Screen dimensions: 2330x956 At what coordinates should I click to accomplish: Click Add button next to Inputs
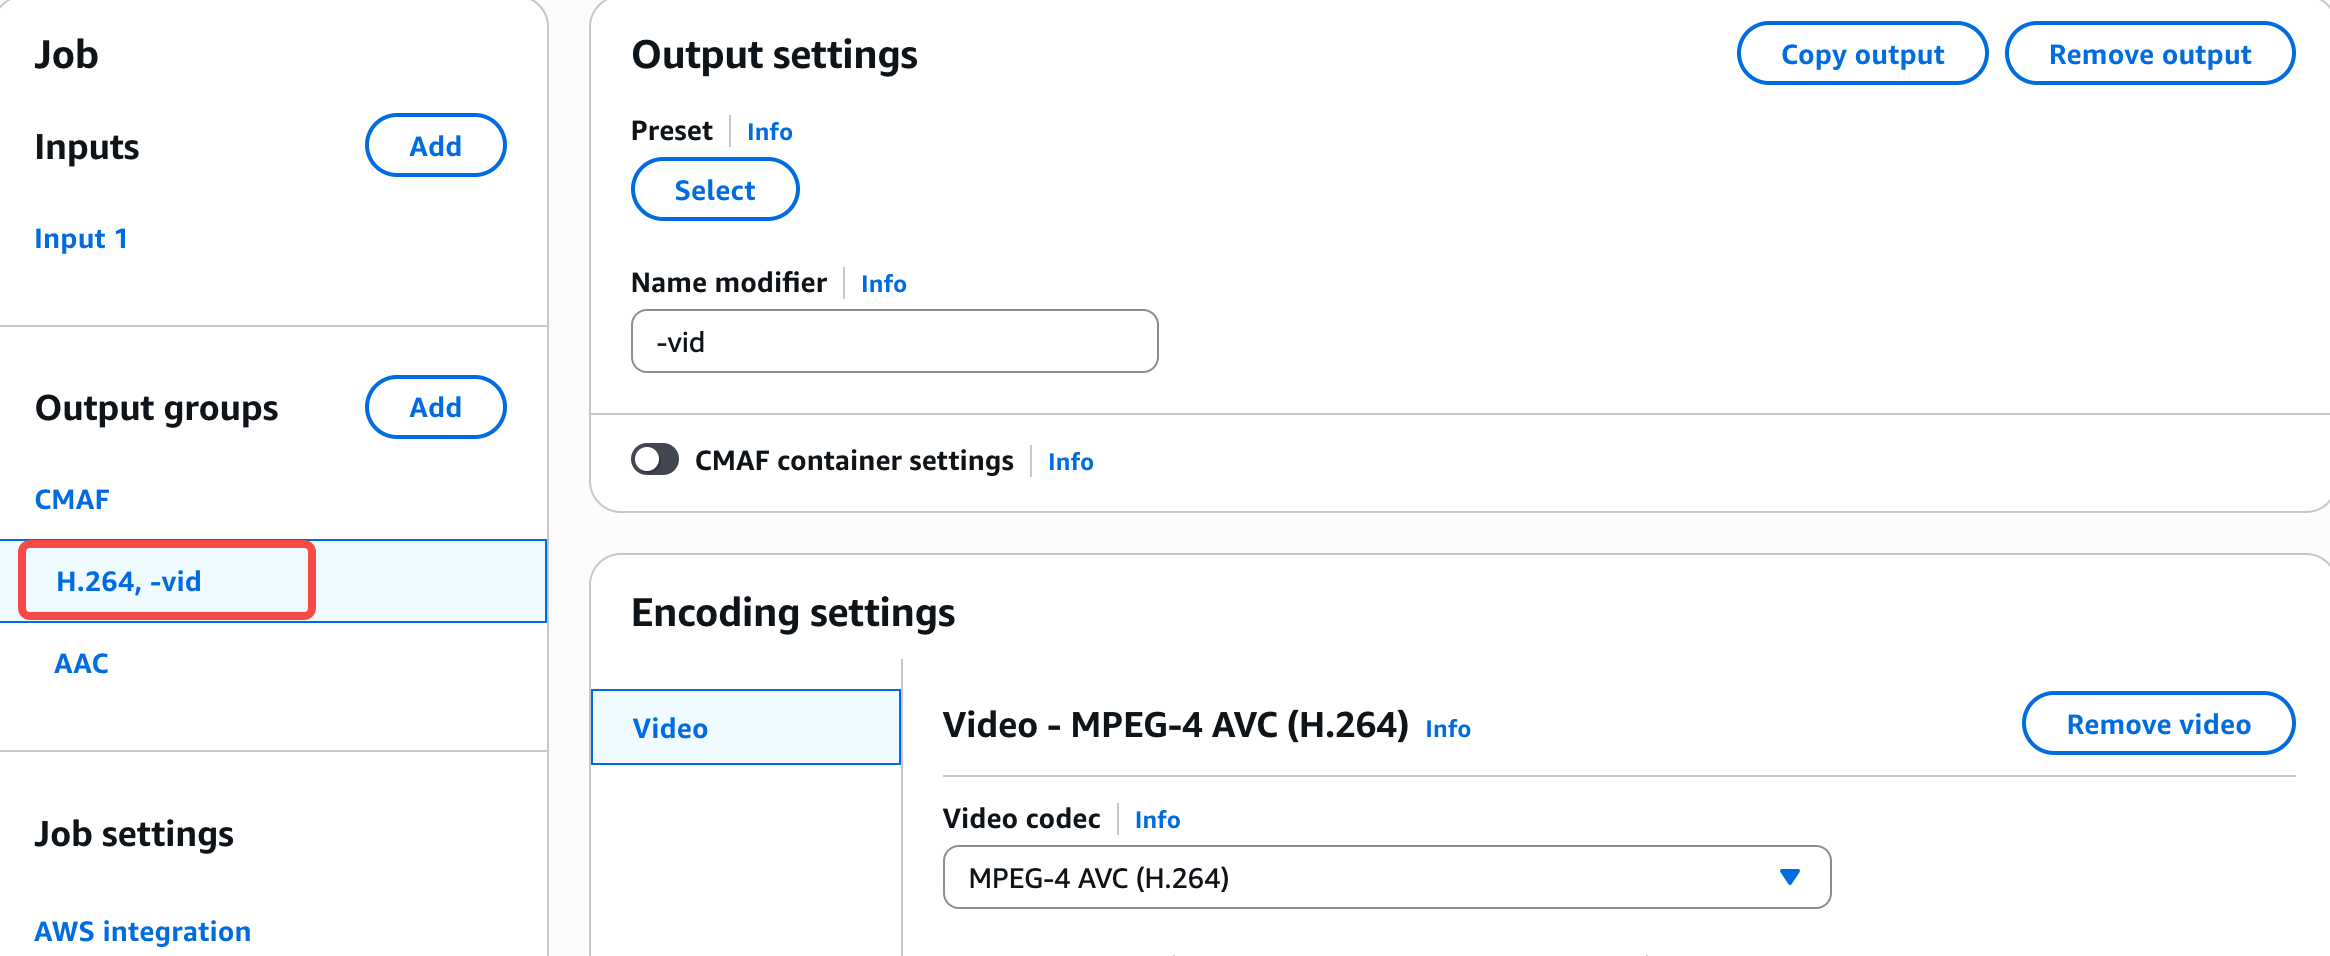[x=435, y=146]
